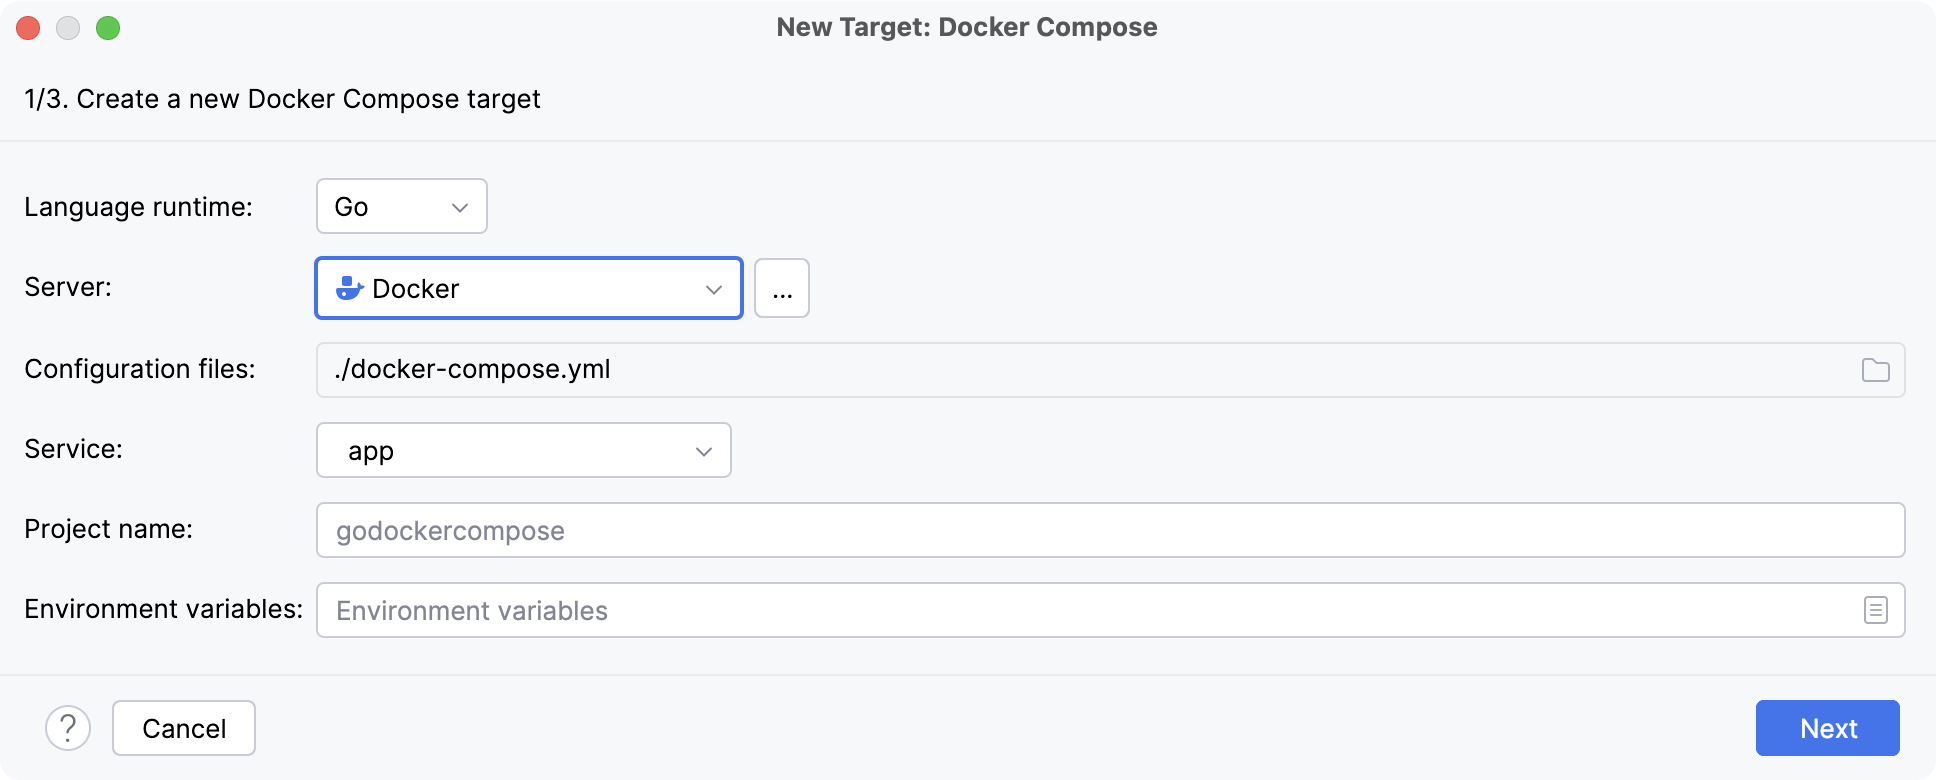This screenshot has height=780, width=1936.
Task: Cancel the Docker Compose target creation
Action: pos(183,728)
